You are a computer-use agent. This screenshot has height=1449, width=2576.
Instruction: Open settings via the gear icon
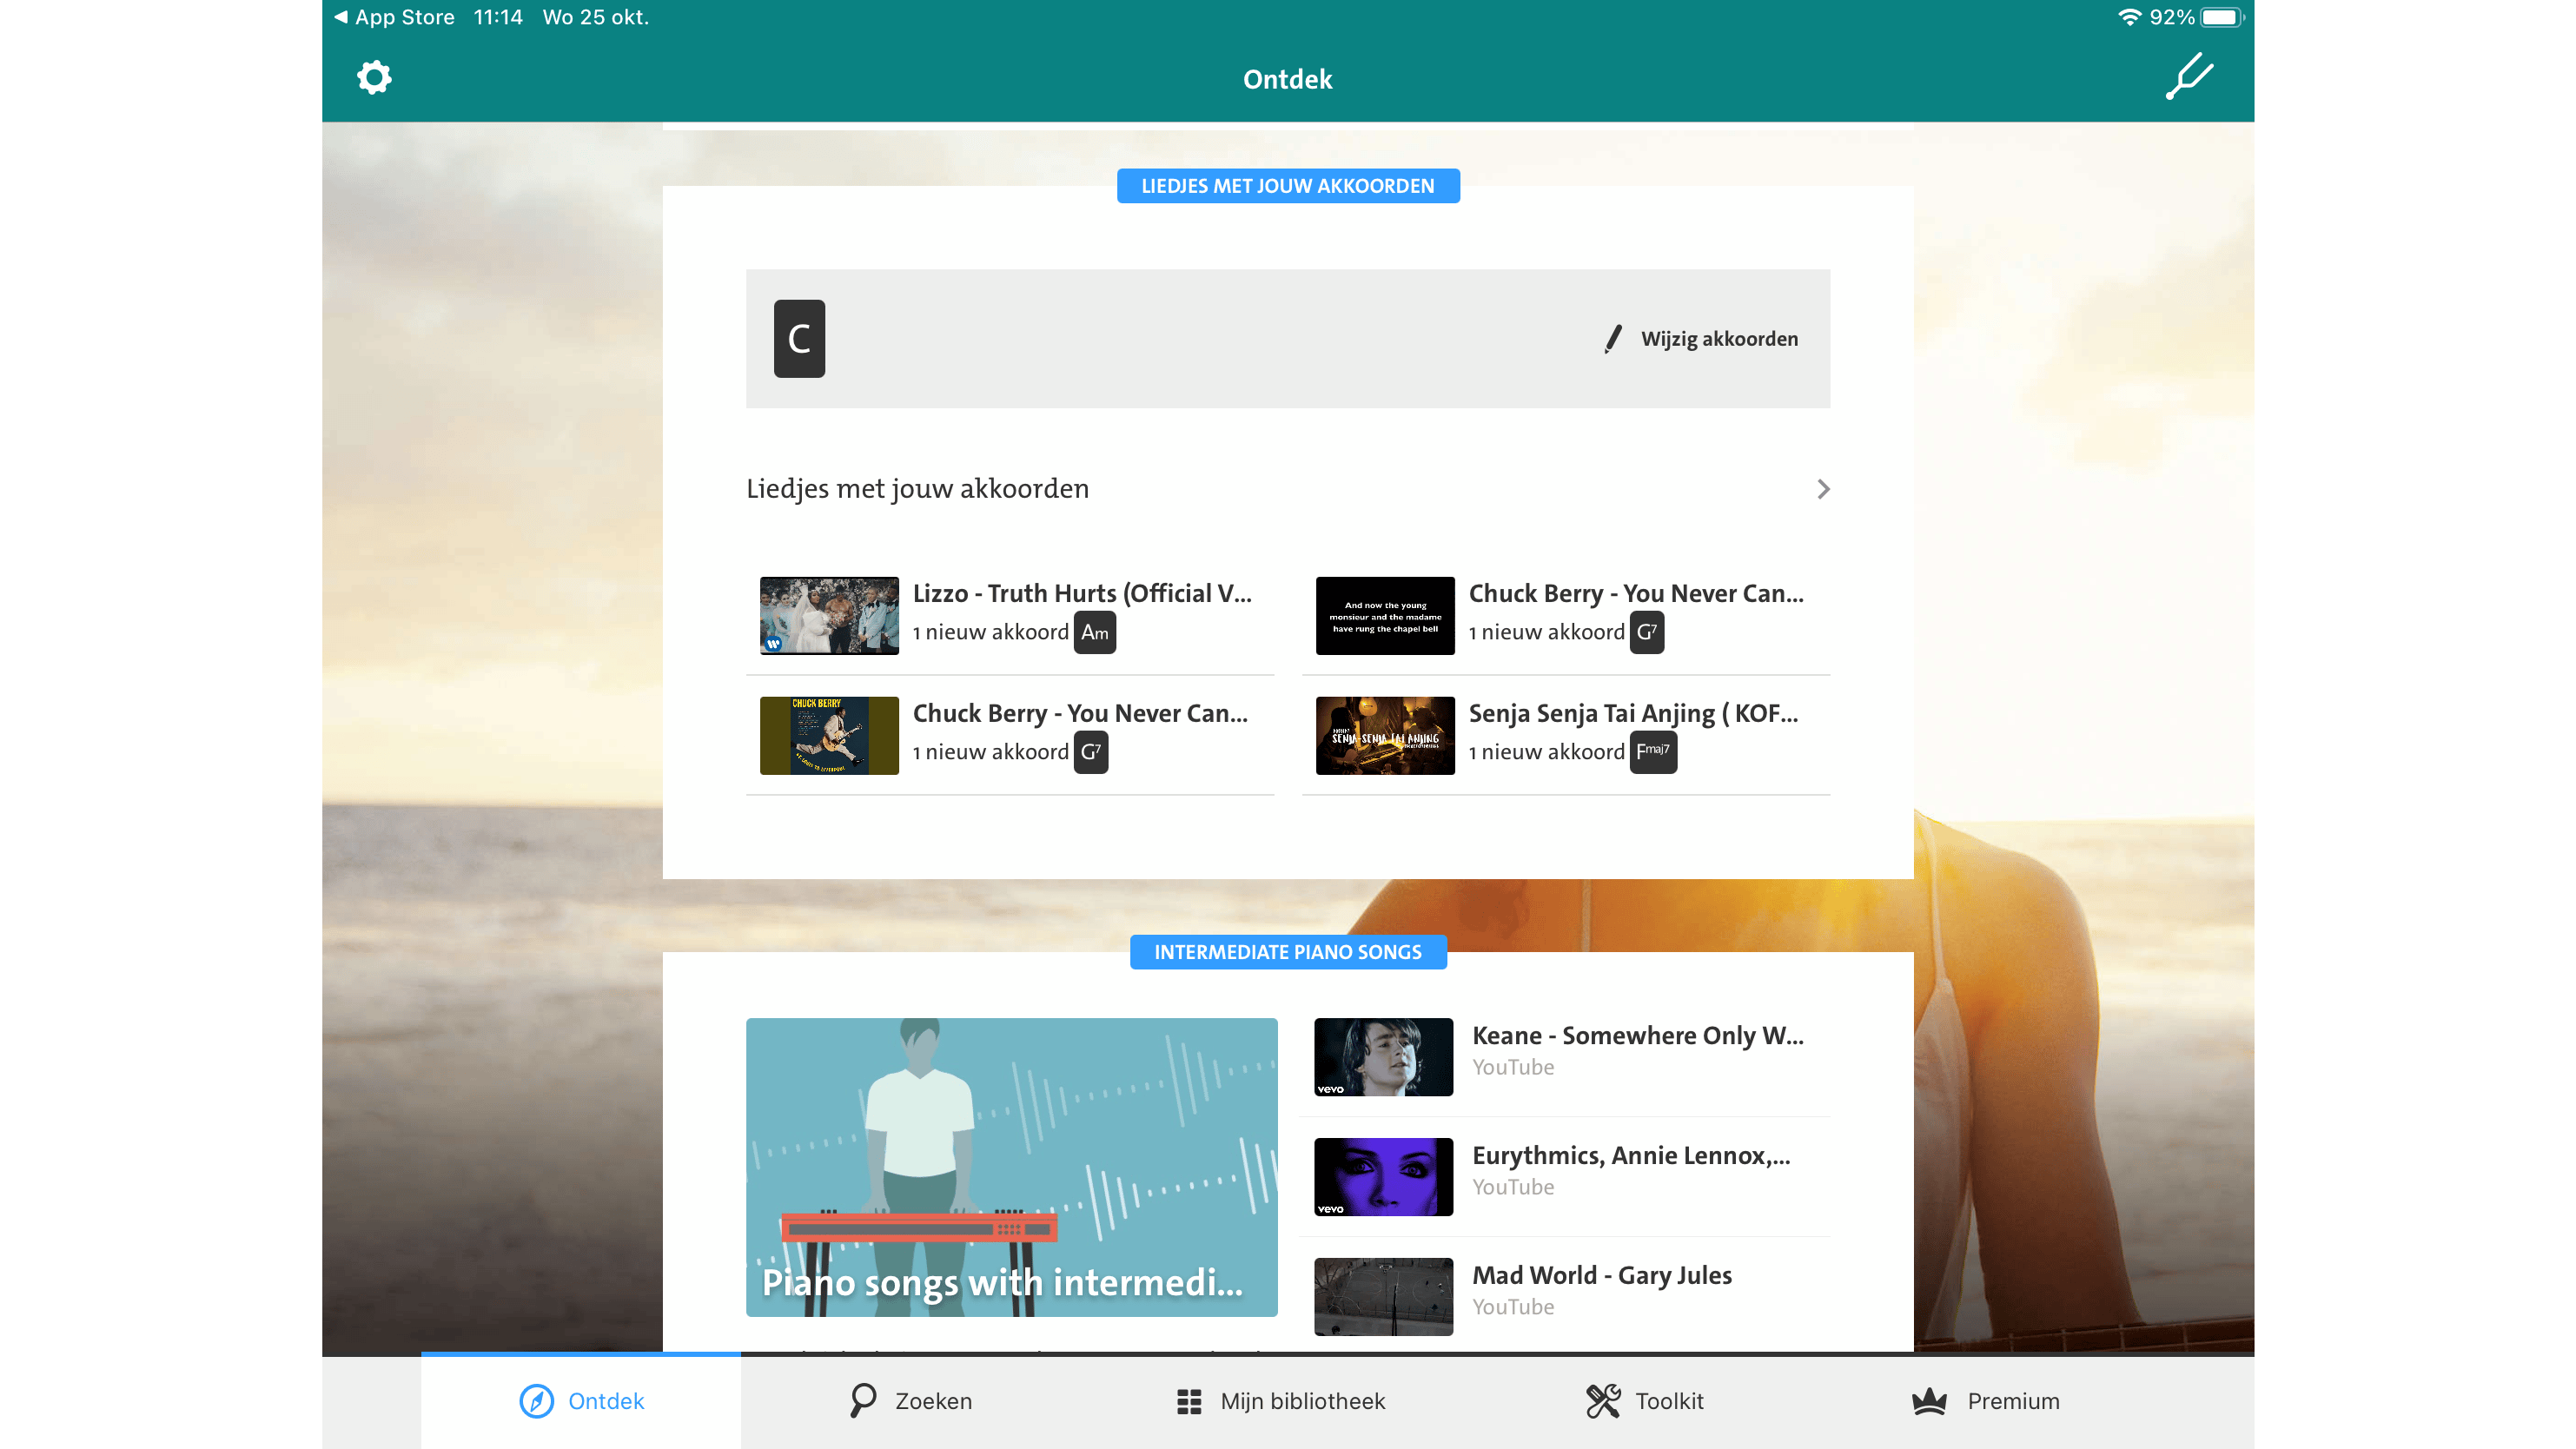pos(374,77)
